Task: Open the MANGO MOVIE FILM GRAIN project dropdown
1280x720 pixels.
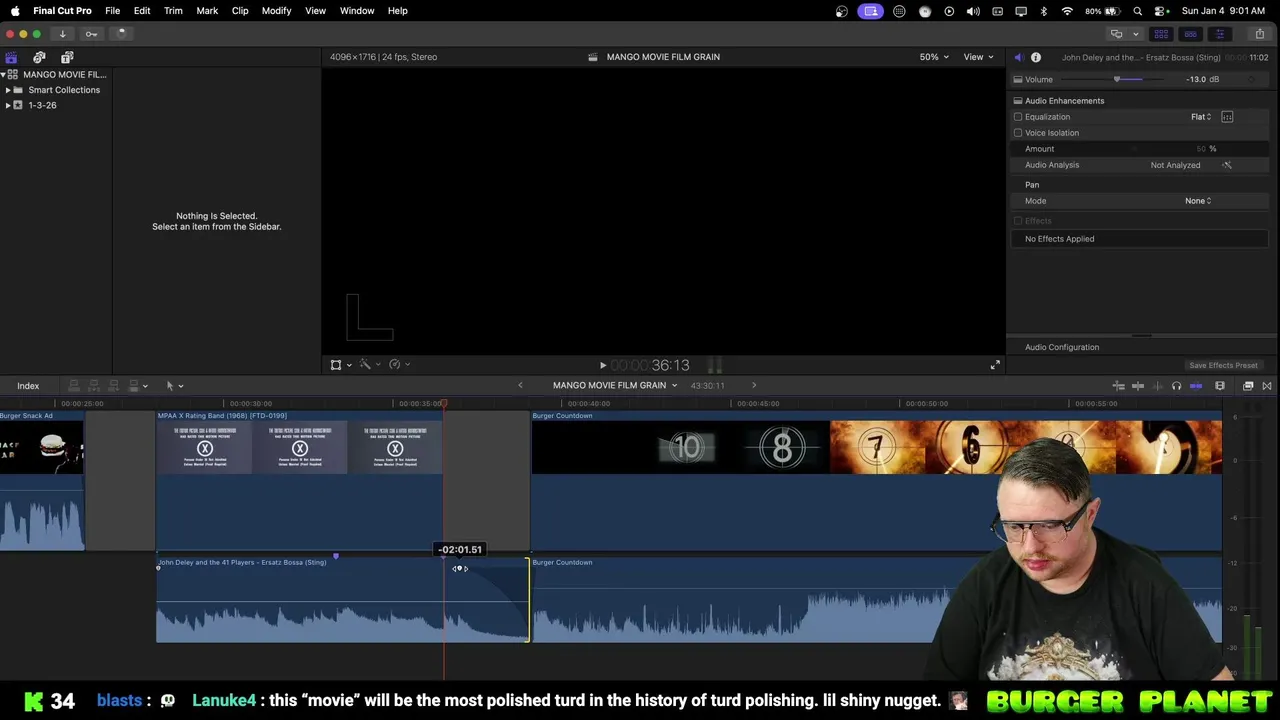Action: coord(615,385)
